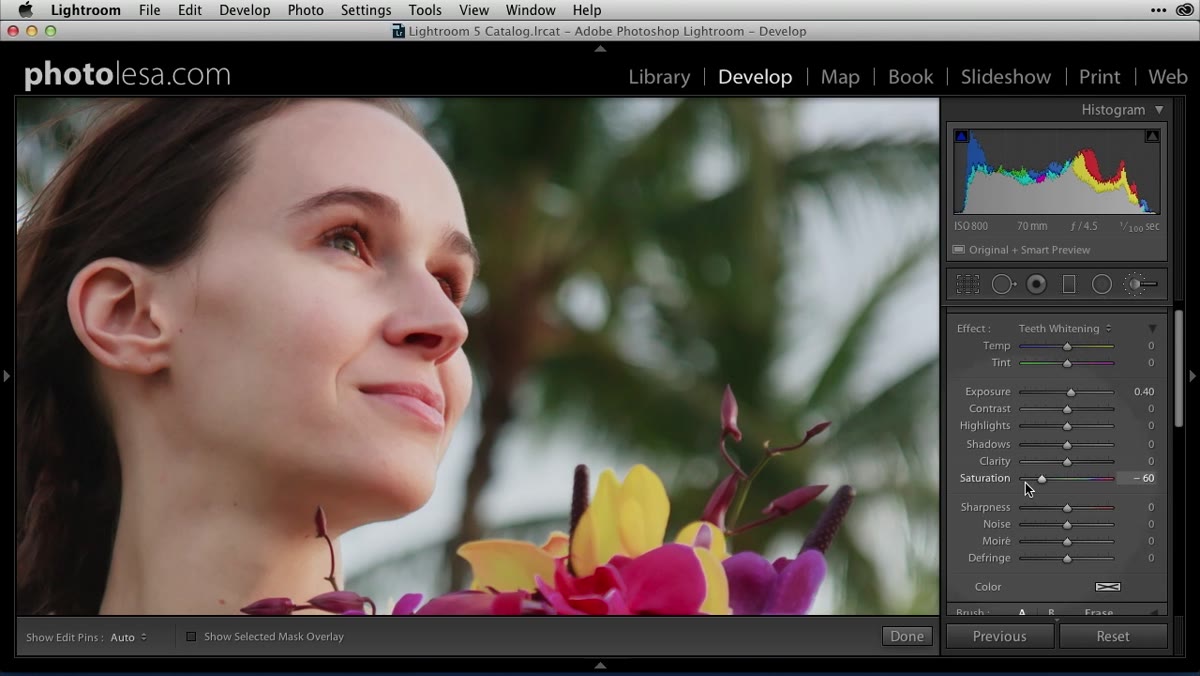This screenshot has height=676, width=1200.
Task: Collapse the effect sliders disclosure triangle
Action: click(x=1152, y=329)
